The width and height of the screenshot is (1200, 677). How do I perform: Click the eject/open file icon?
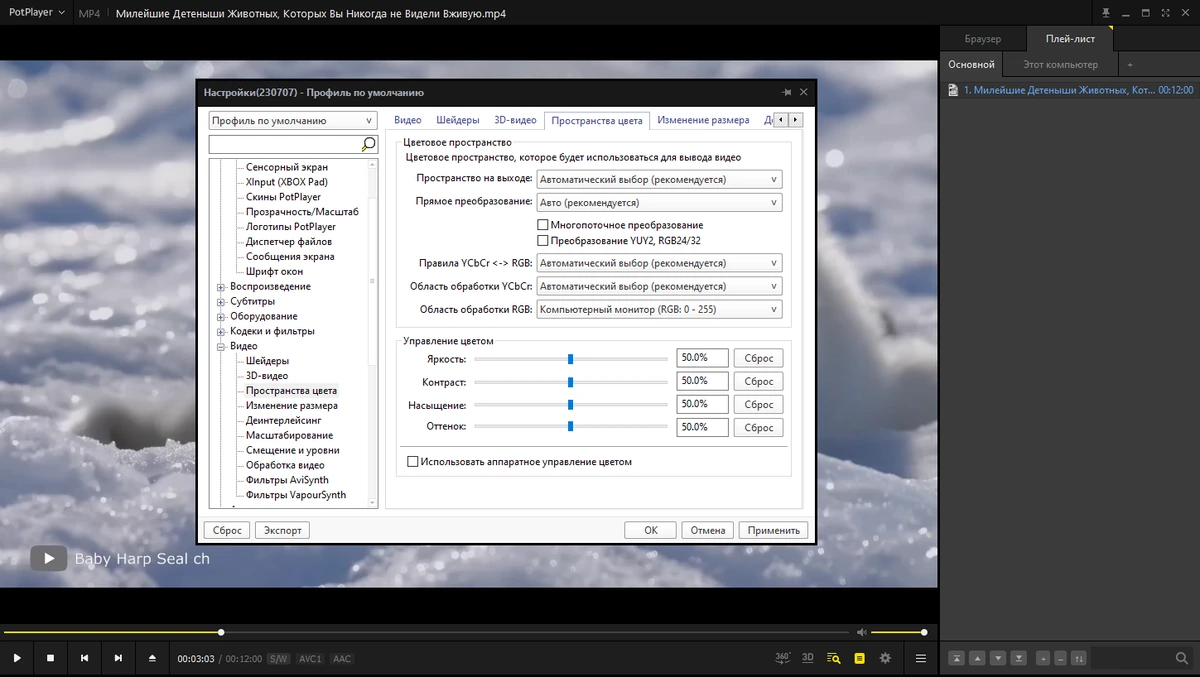coord(152,658)
